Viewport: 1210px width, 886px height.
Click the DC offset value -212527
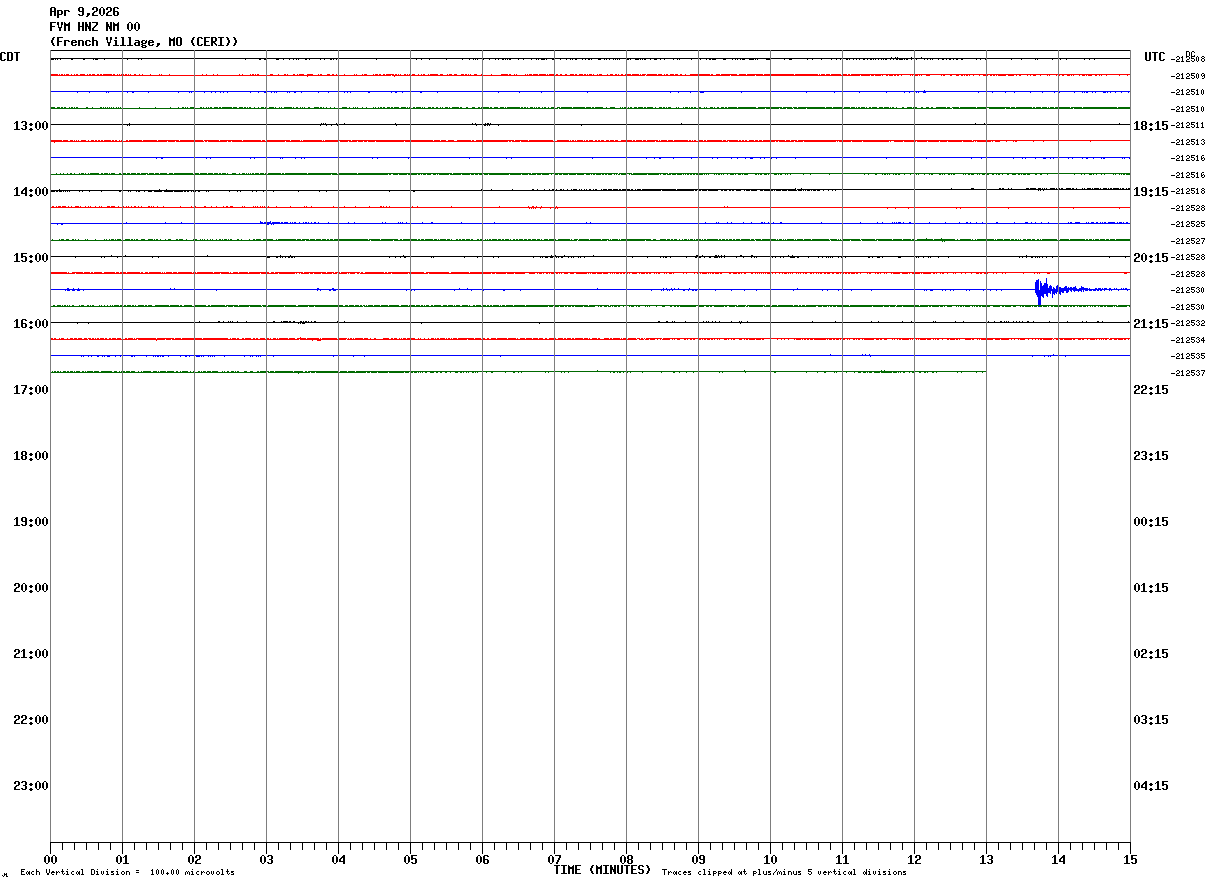pyautogui.click(x=1189, y=241)
